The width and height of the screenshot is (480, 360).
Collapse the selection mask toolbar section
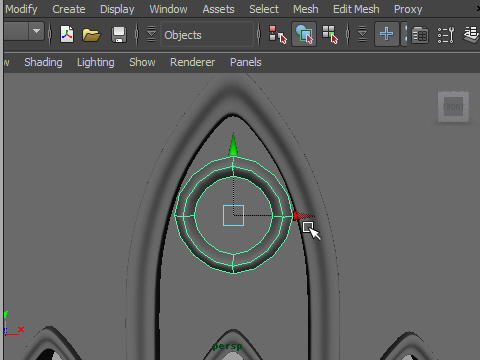tap(151, 34)
